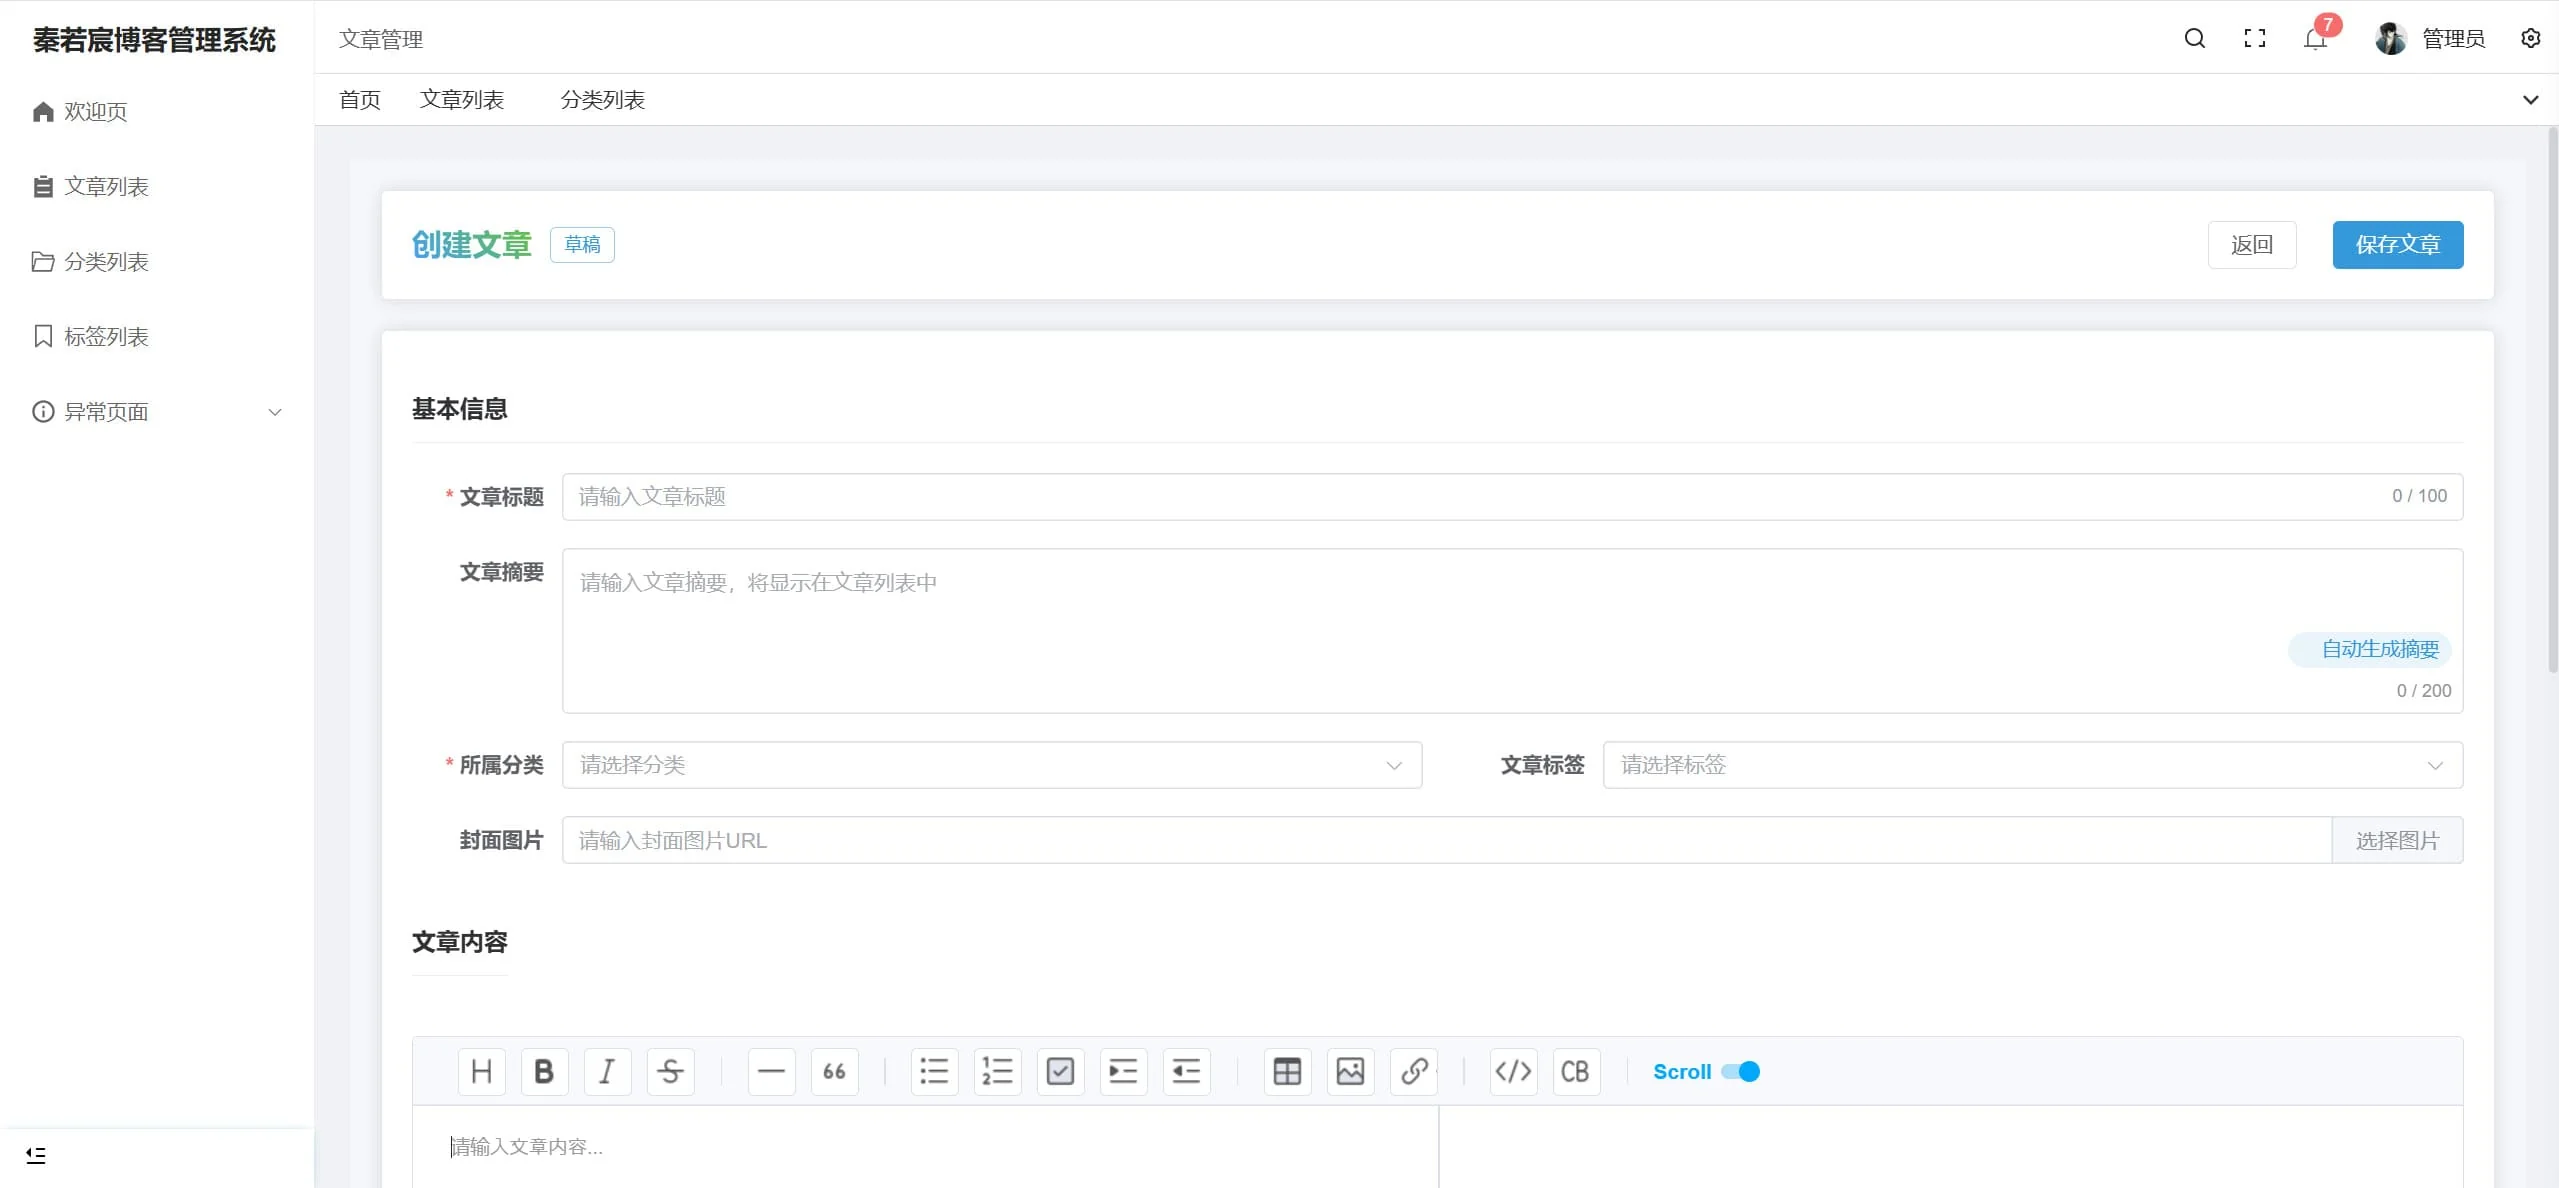Insert a table using toolbar icon

[x=1287, y=1071]
